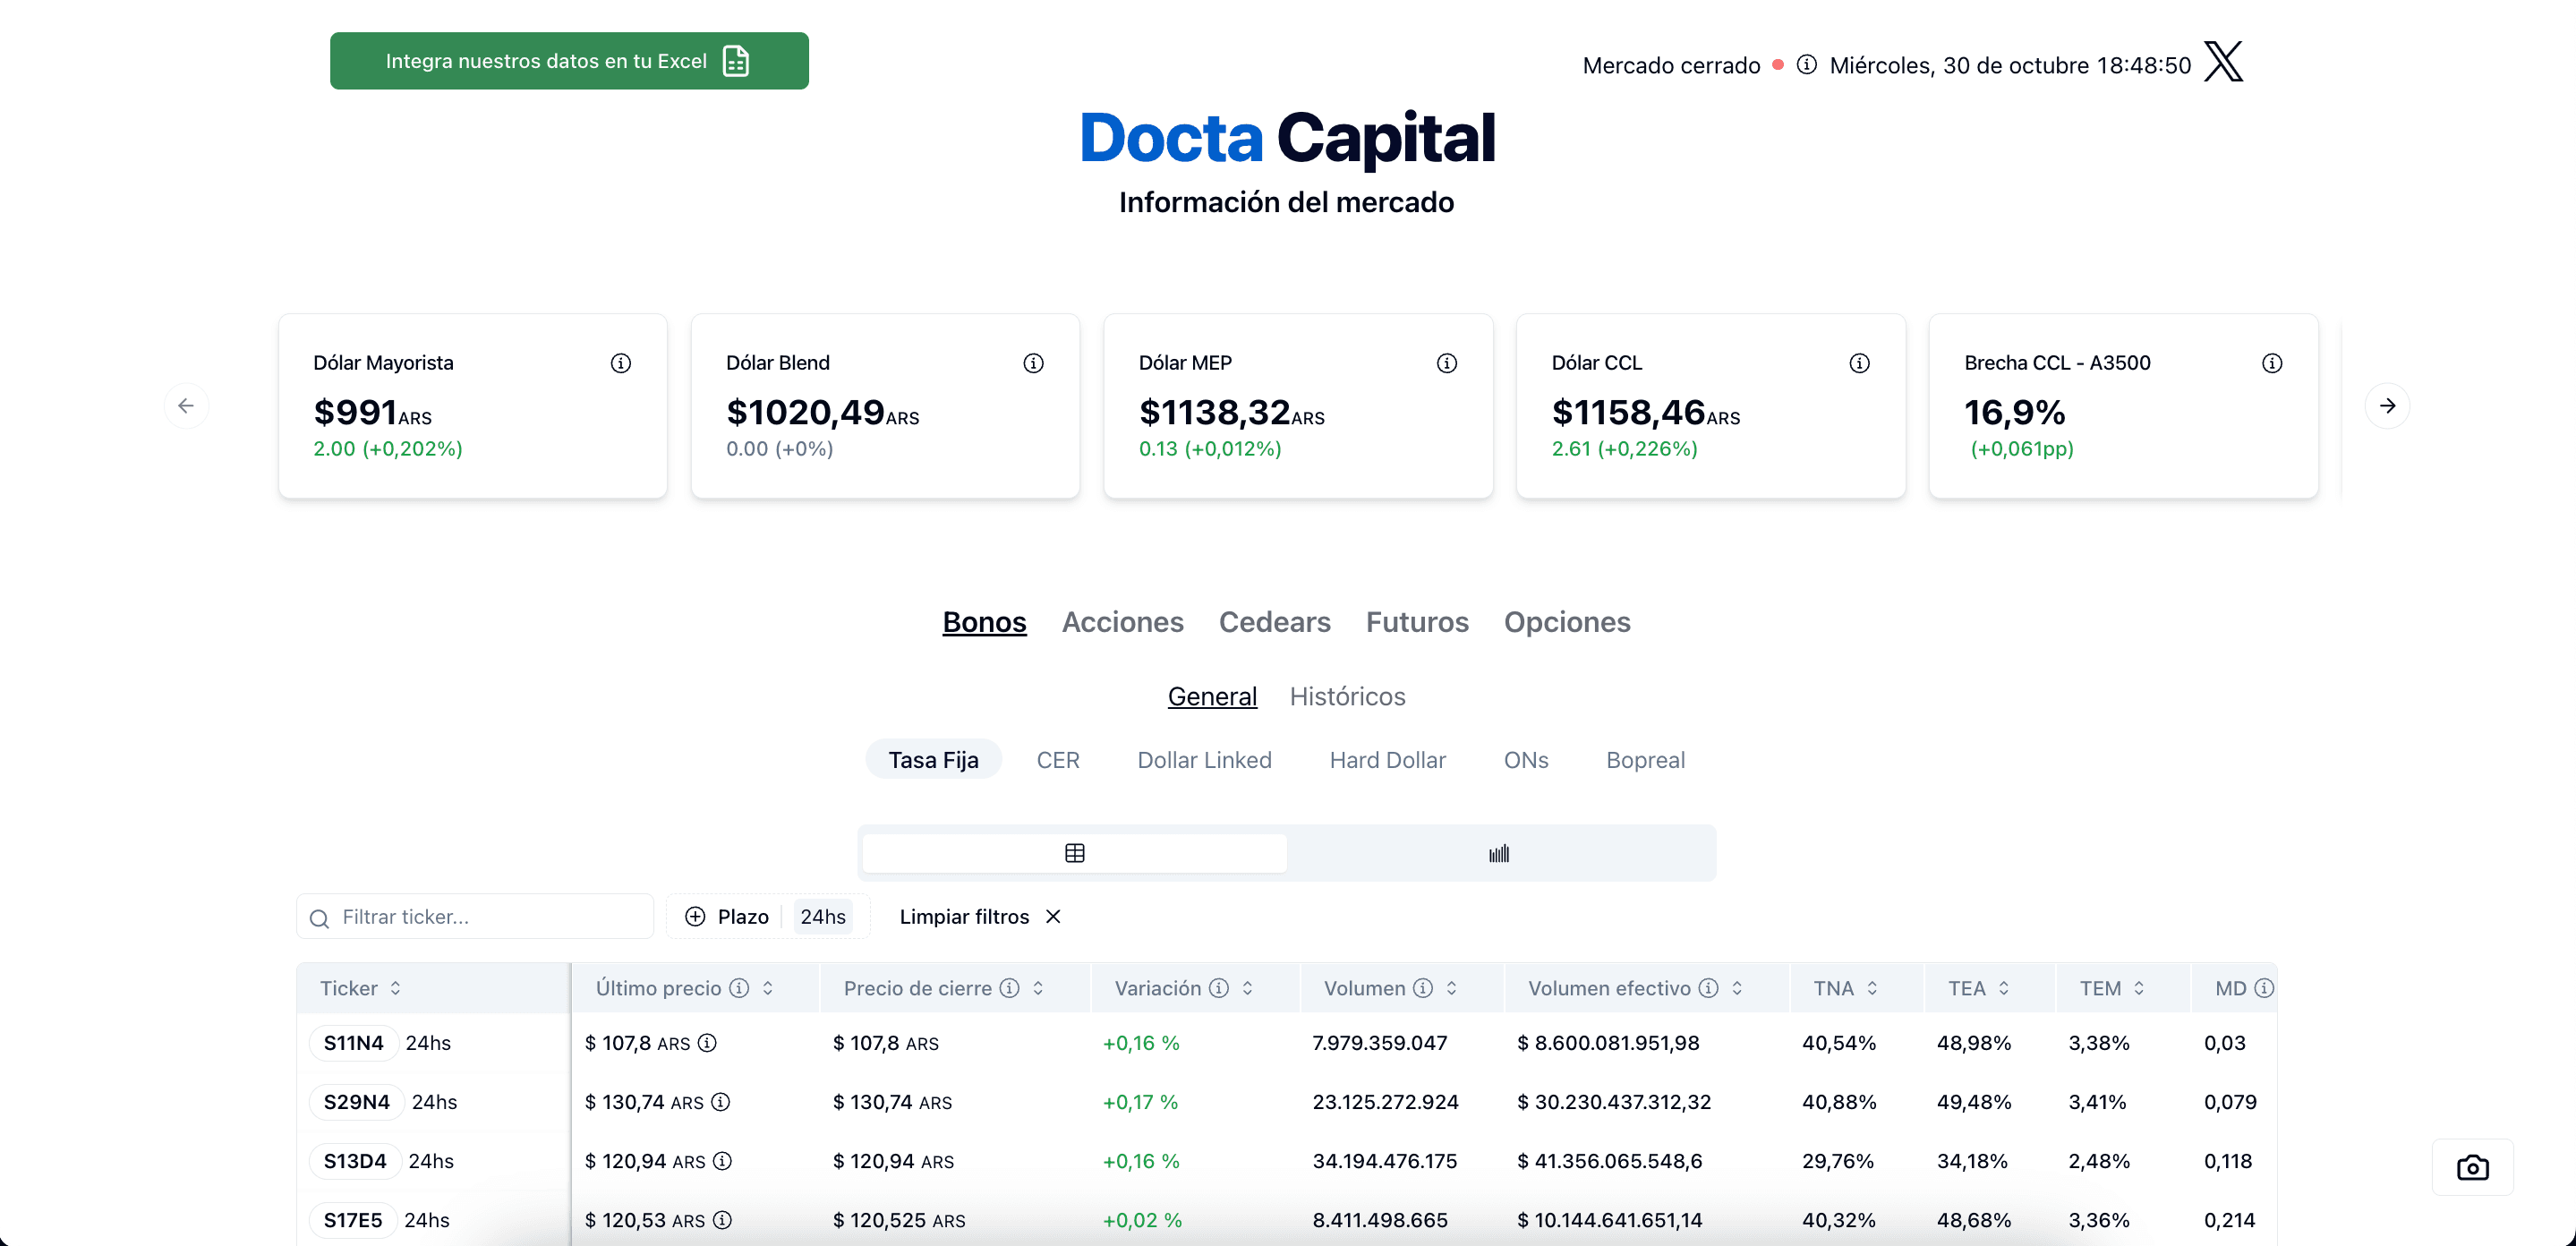Open info icon on Brecha CCL - A3500 card
This screenshot has width=2576, height=1246.
pos(2272,363)
